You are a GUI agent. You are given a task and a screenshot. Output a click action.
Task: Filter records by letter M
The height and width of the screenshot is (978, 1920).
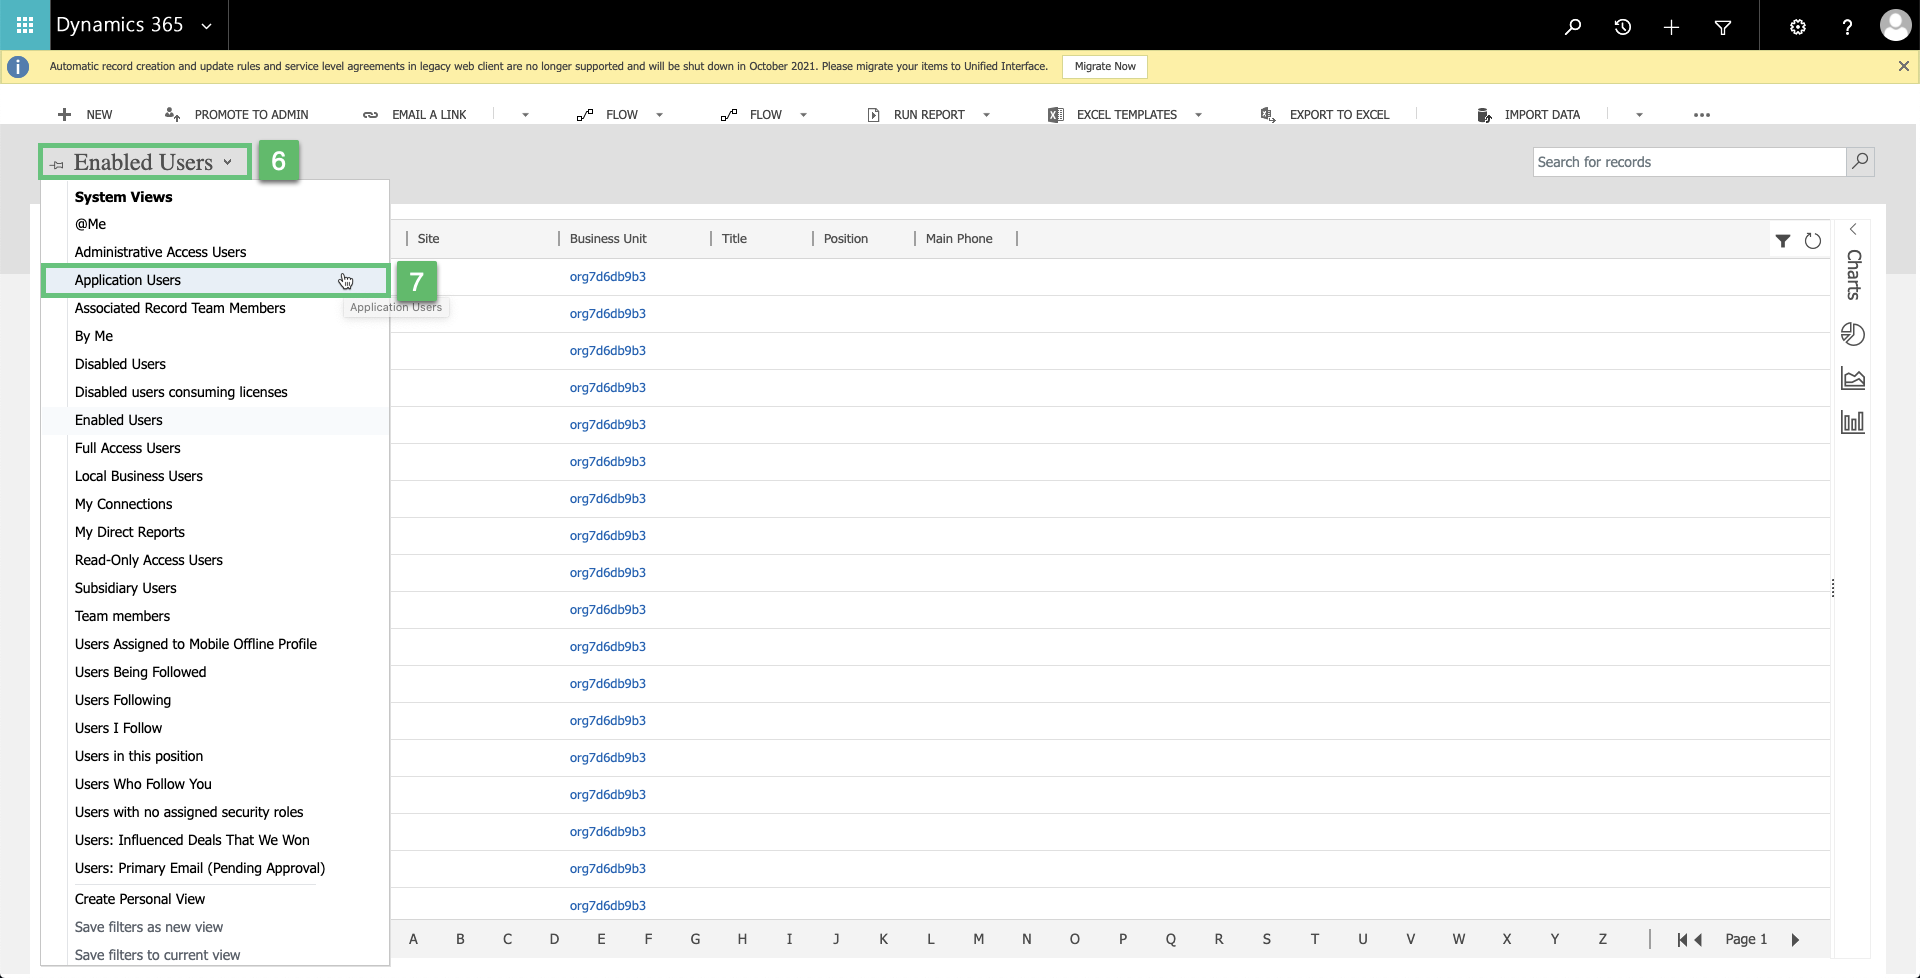(x=979, y=939)
